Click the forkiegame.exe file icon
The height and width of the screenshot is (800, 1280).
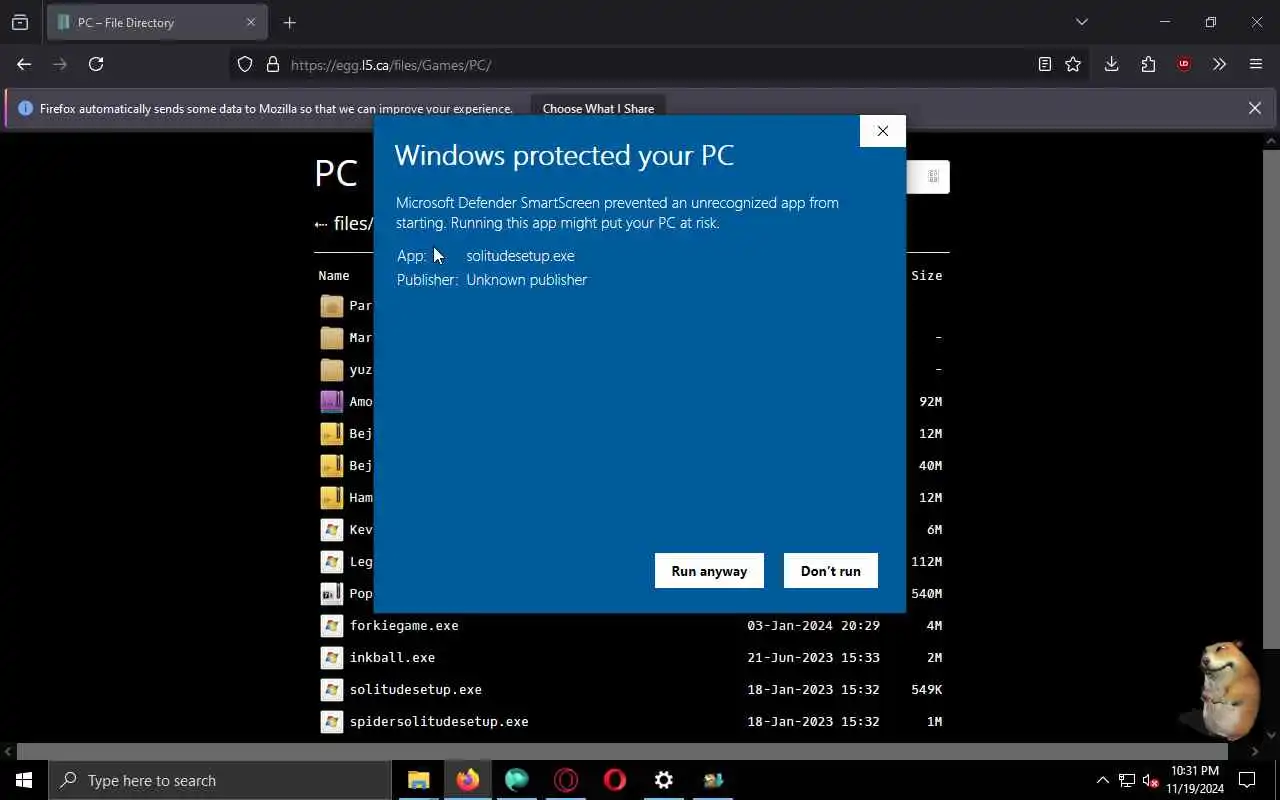[332, 625]
